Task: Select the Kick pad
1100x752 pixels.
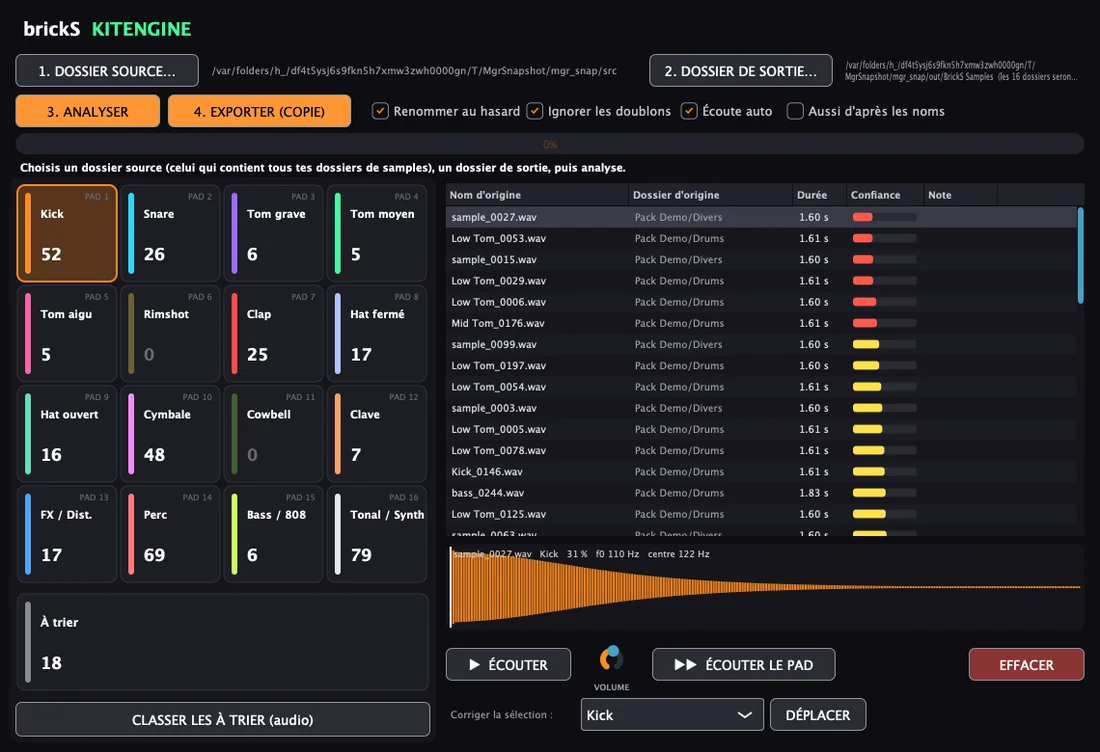Action: coord(67,234)
